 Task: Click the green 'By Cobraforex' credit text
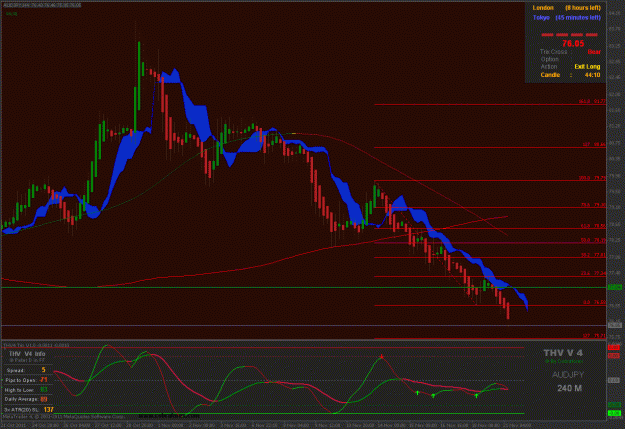pos(564,361)
